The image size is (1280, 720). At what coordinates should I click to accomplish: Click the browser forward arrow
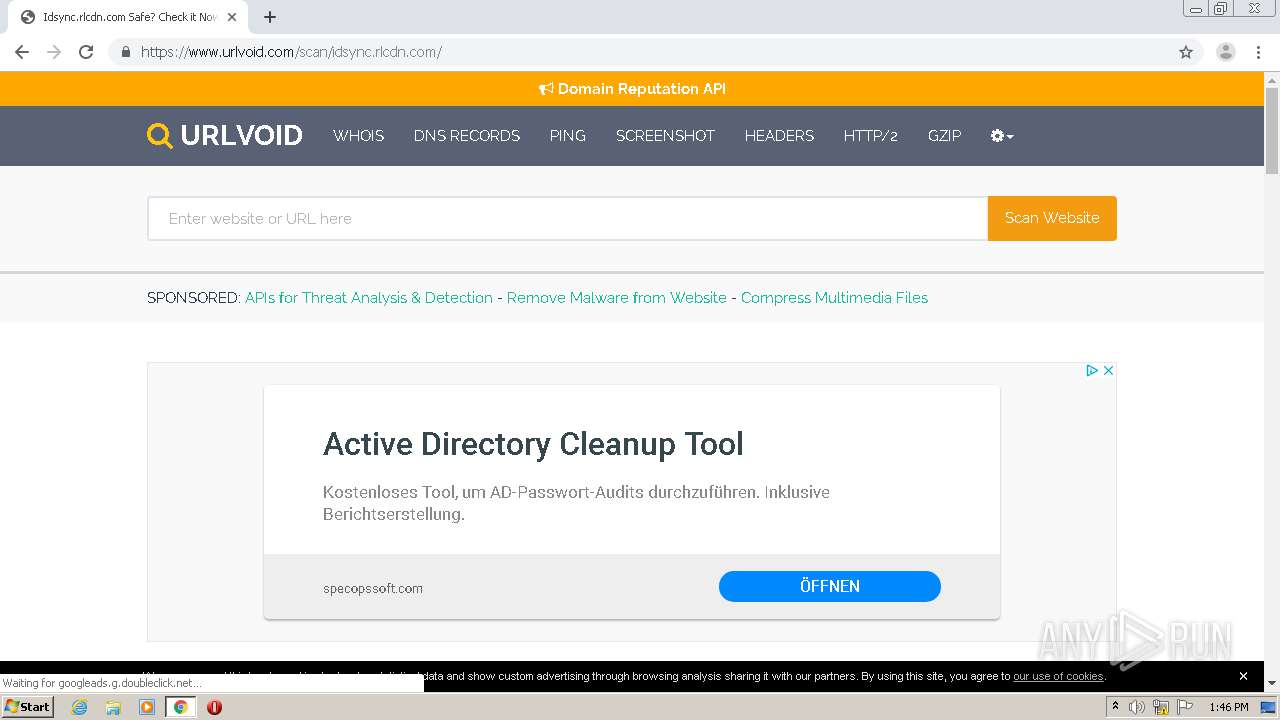(54, 52)
